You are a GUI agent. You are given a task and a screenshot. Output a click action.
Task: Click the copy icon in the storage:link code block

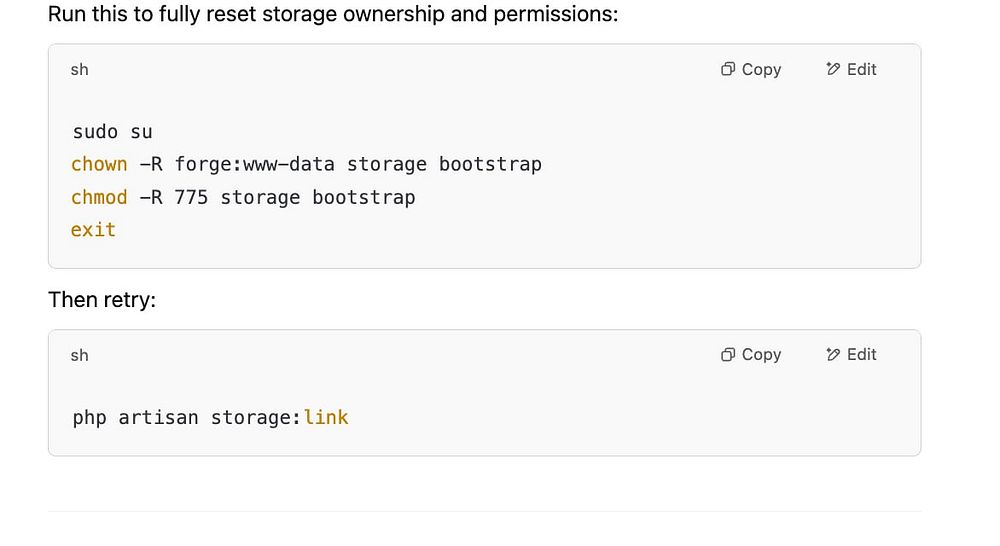728,354
